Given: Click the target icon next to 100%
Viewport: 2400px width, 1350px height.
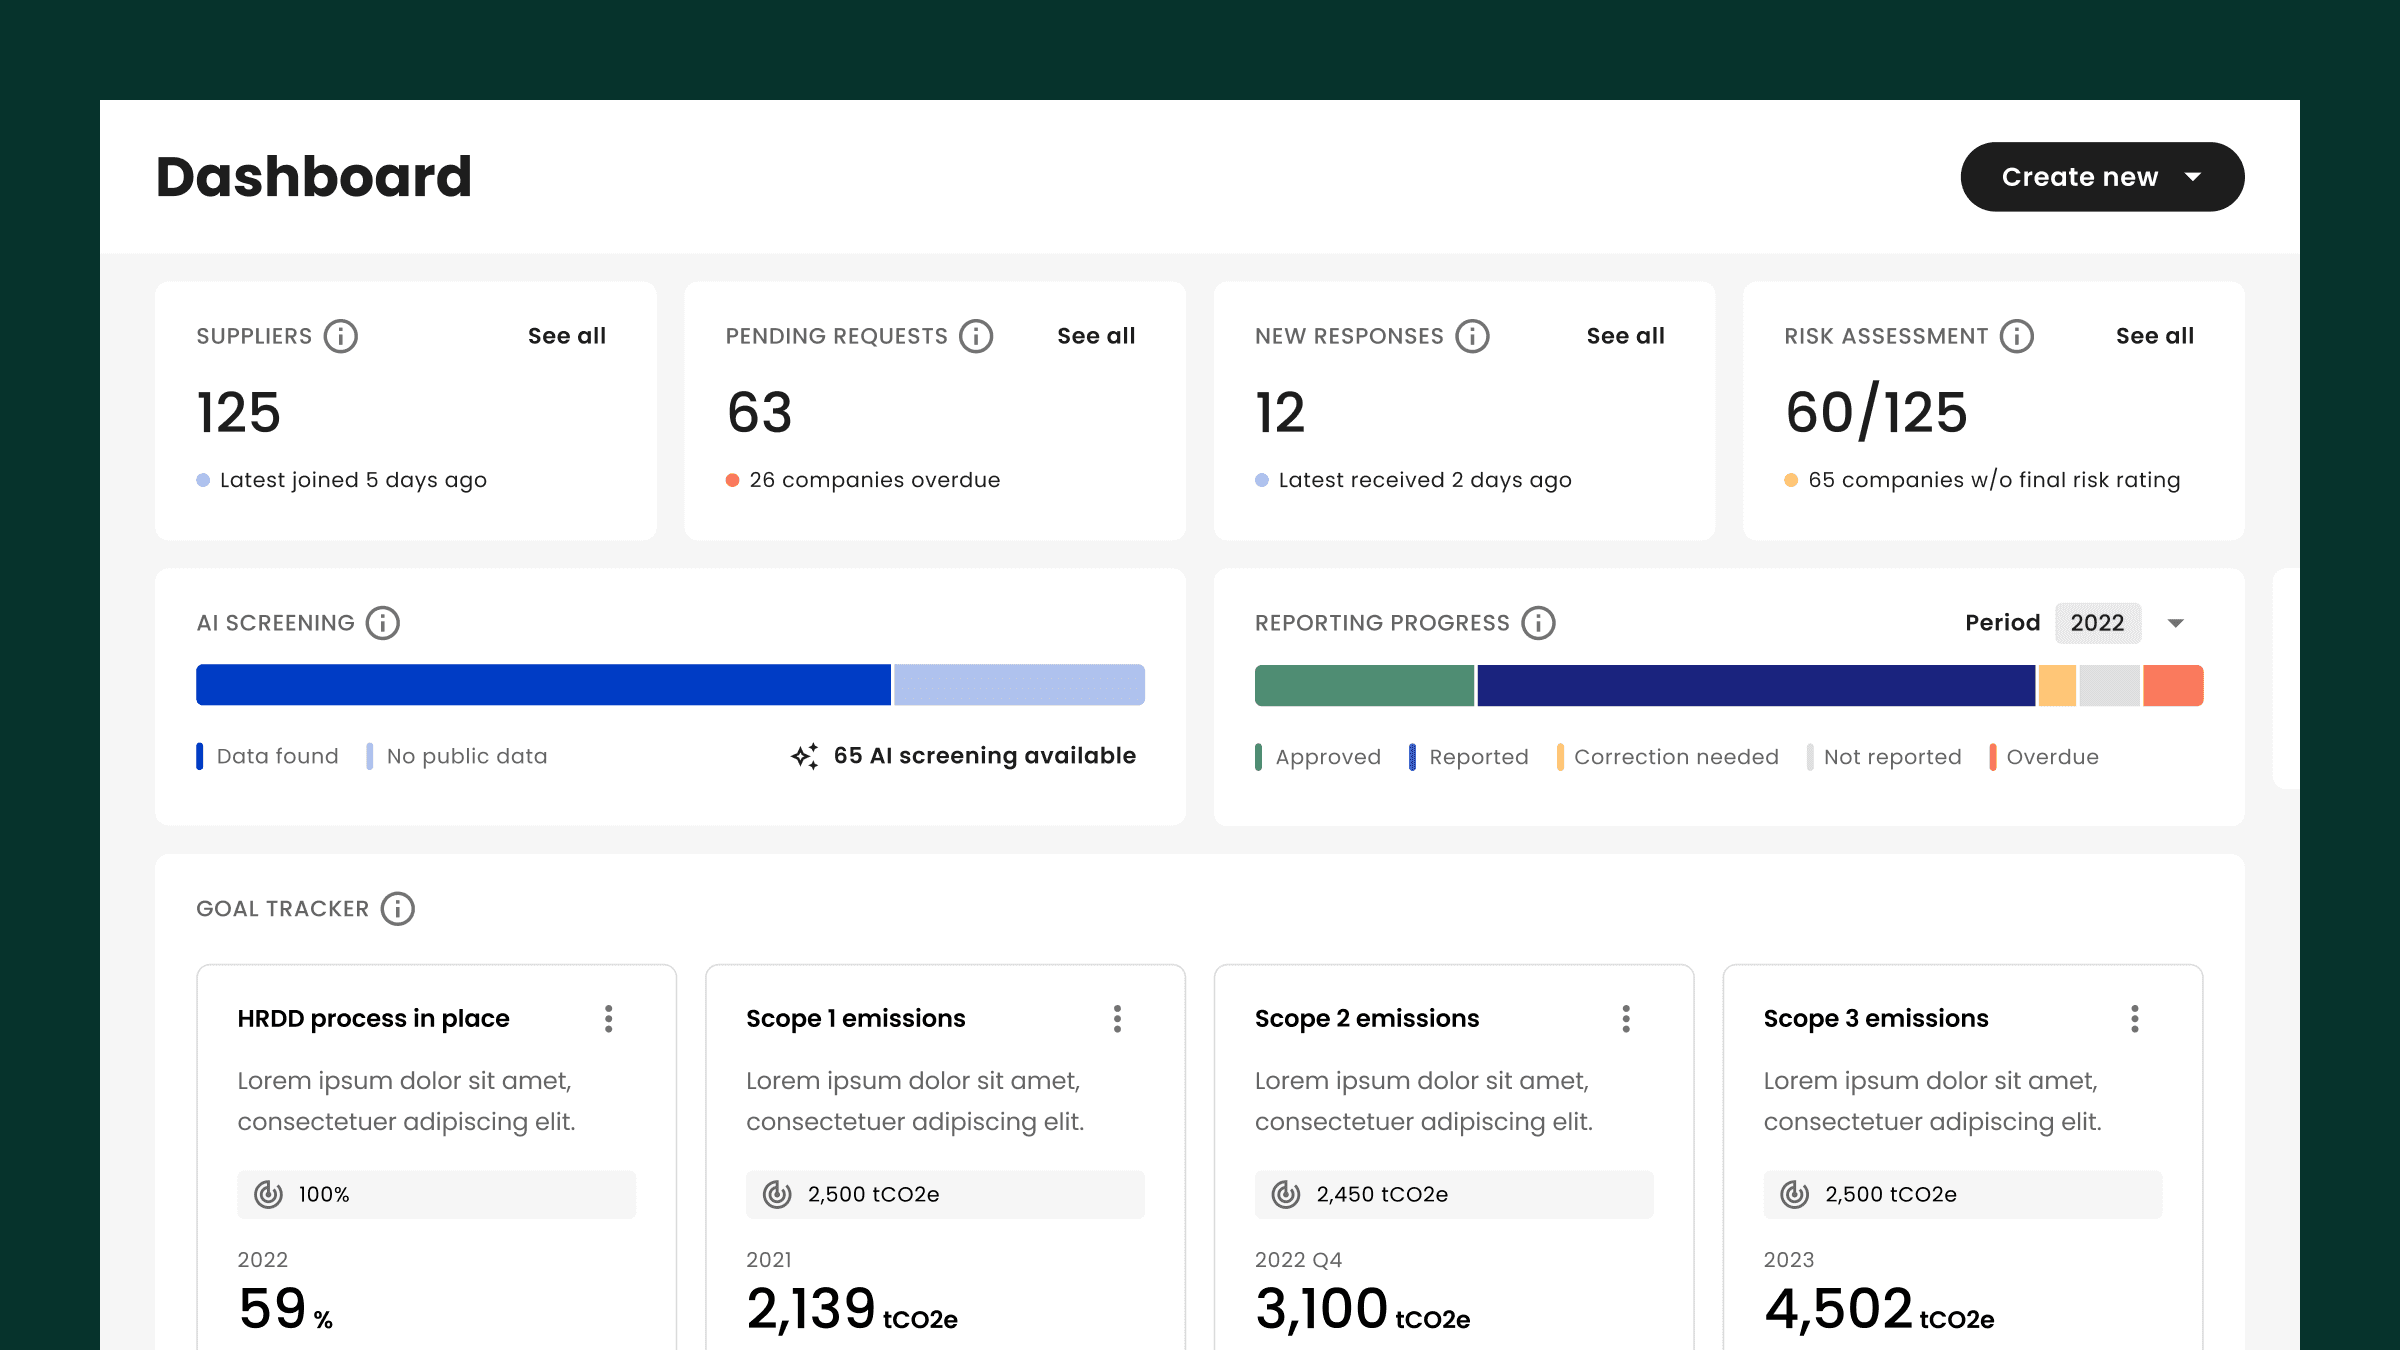Looking at the screenshot, I should coord(268,1194).
